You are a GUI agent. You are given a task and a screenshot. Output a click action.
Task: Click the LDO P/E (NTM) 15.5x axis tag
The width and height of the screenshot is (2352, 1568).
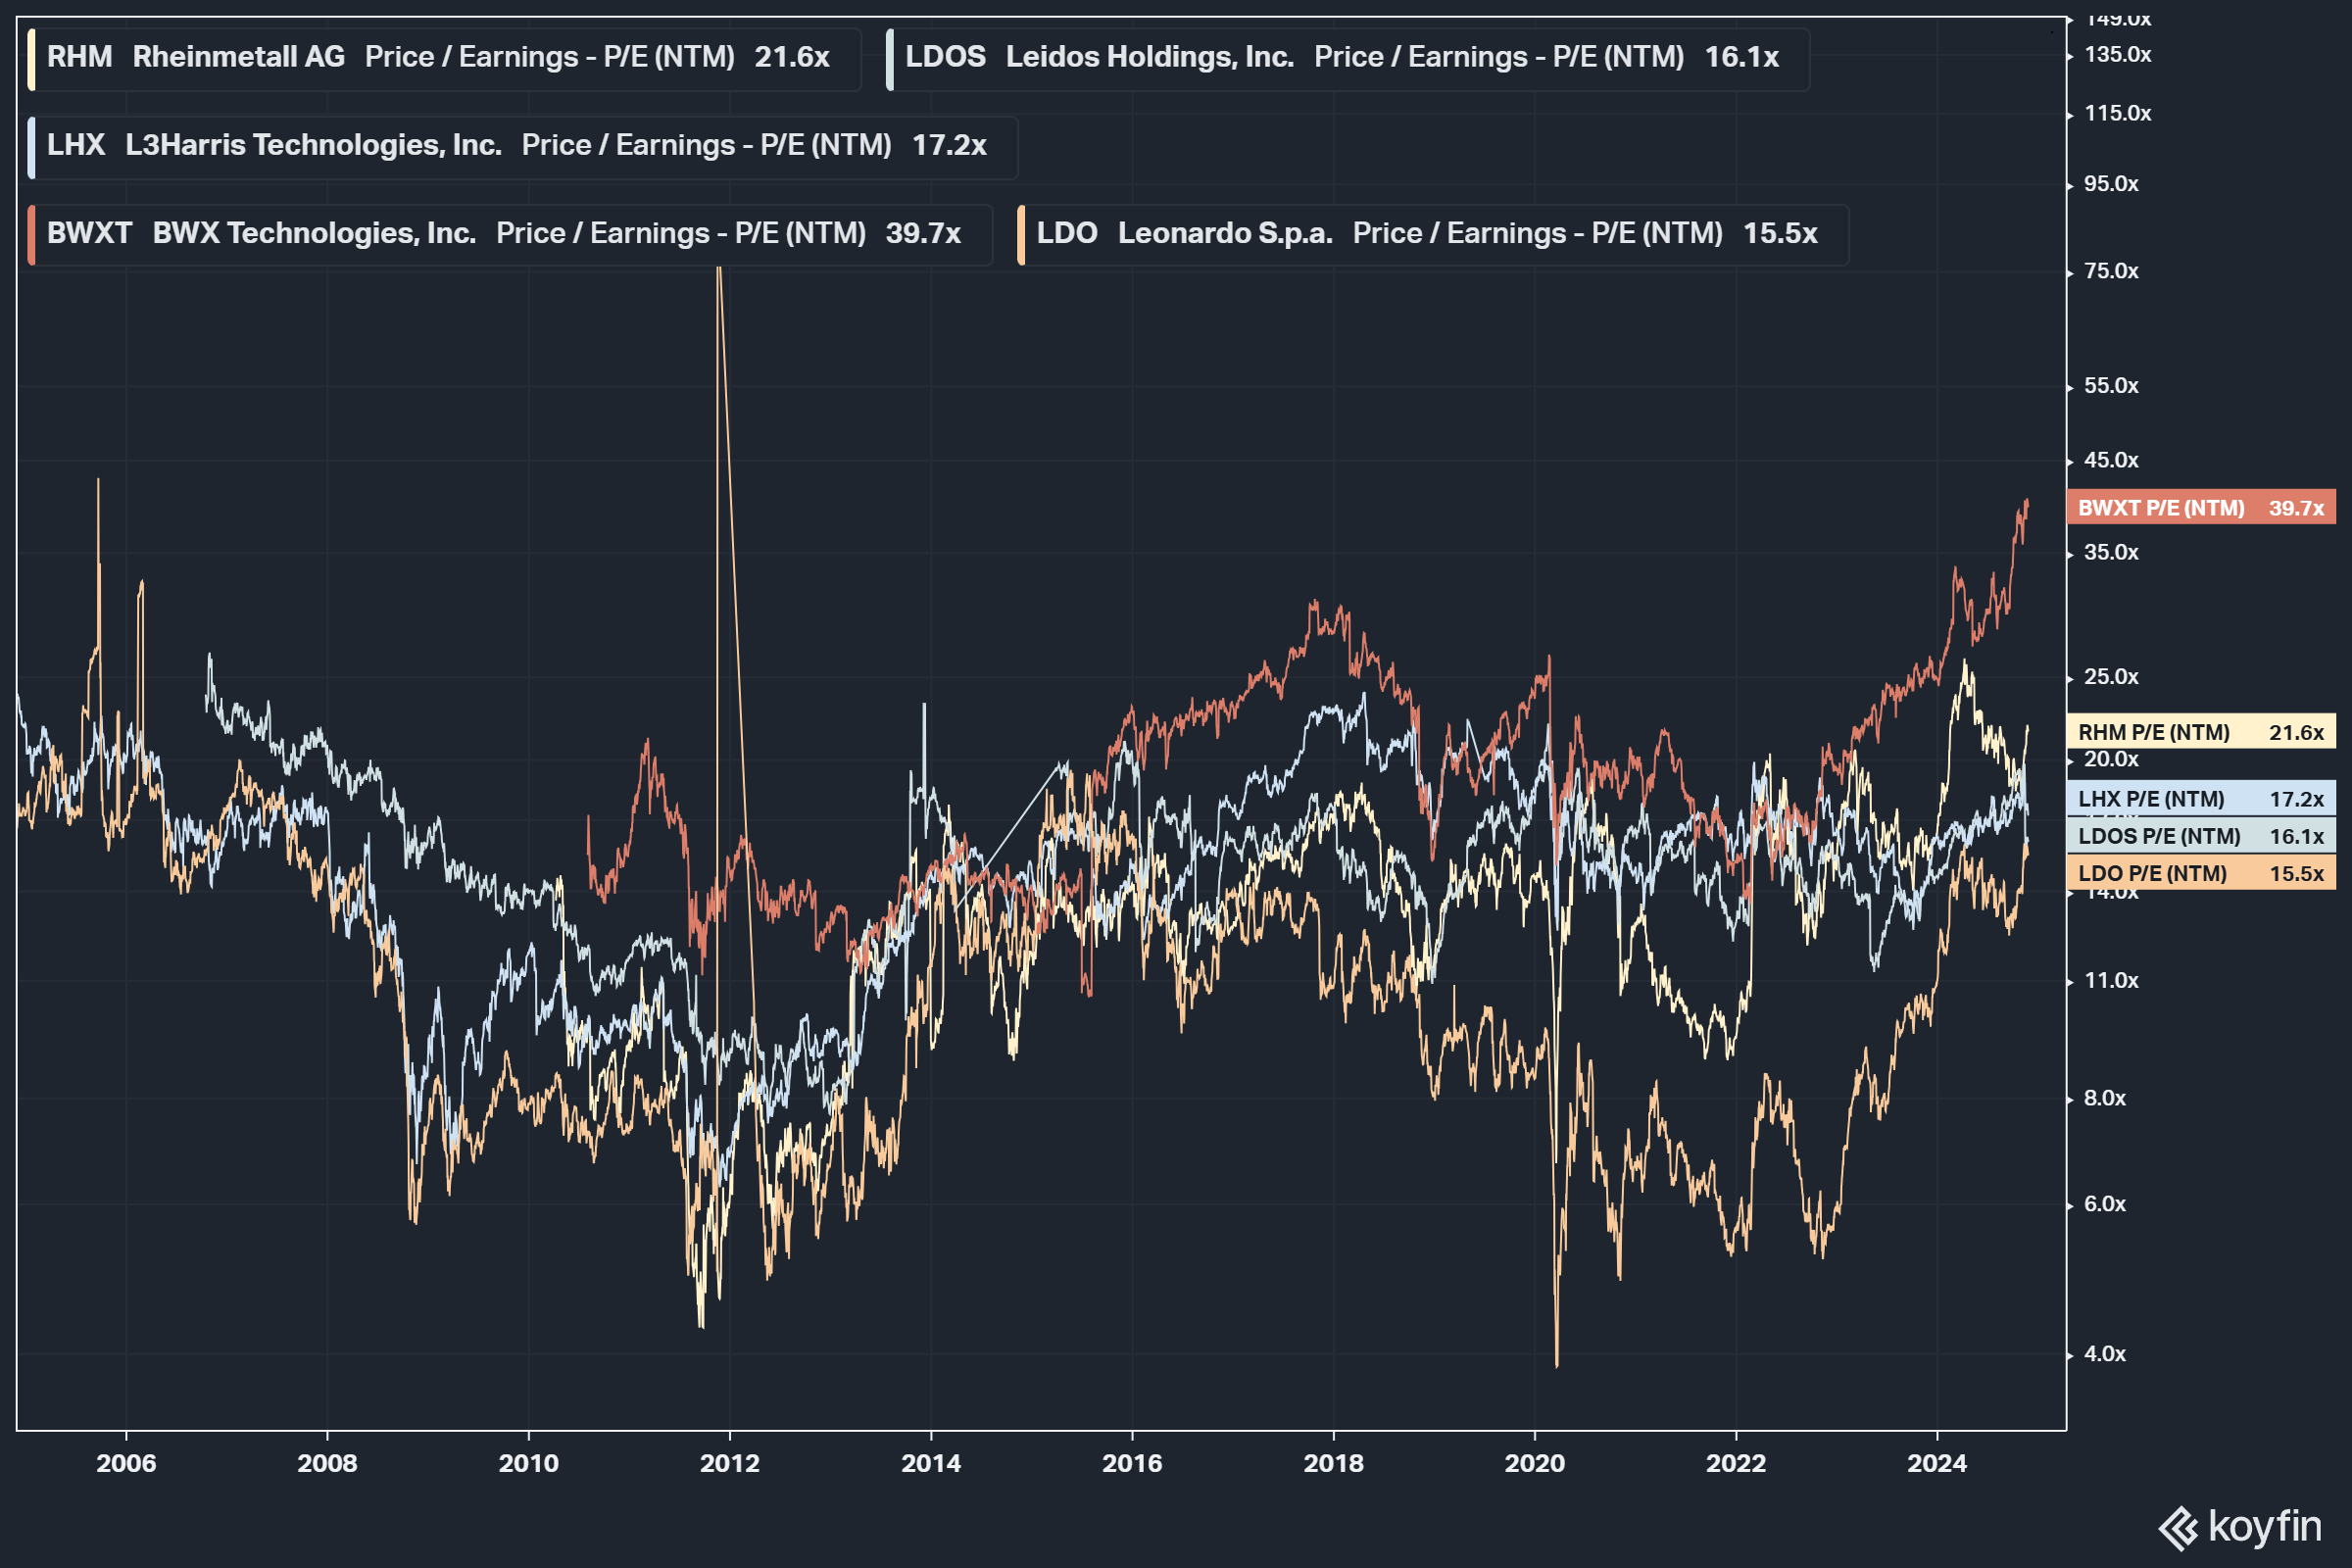pyautogui.click(x=2200, y=873)
